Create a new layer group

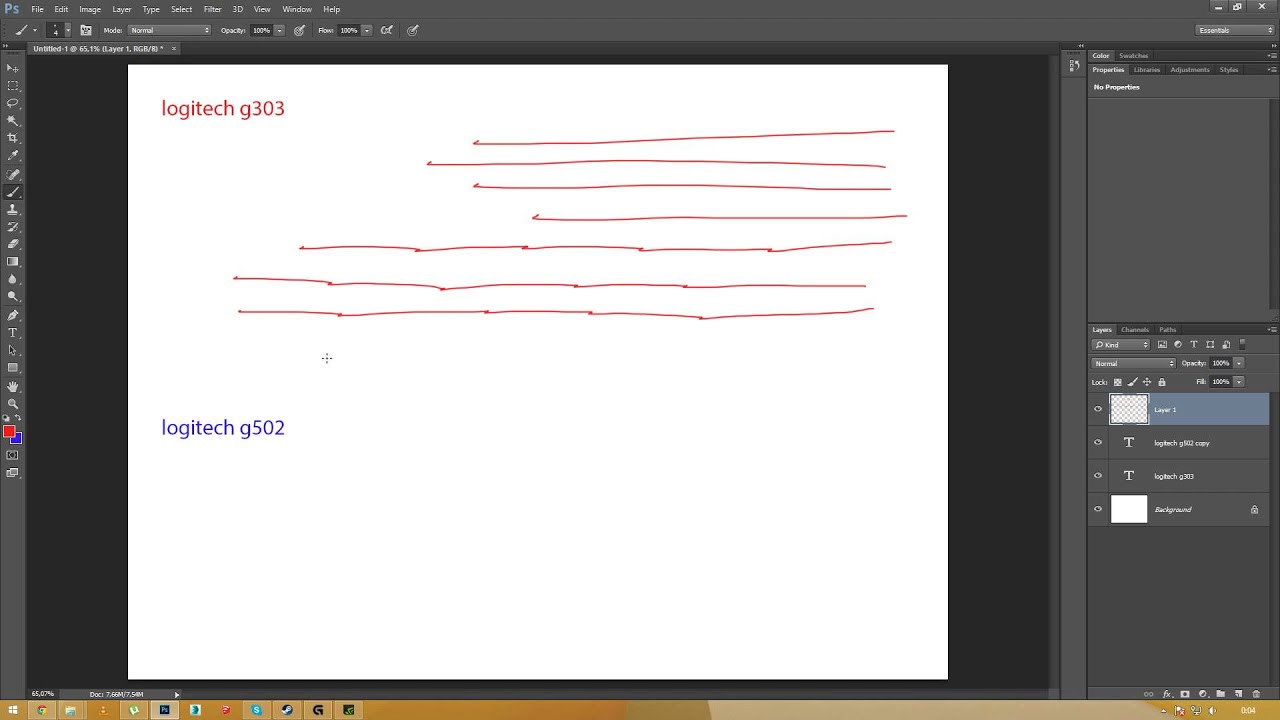(1221, 694)
